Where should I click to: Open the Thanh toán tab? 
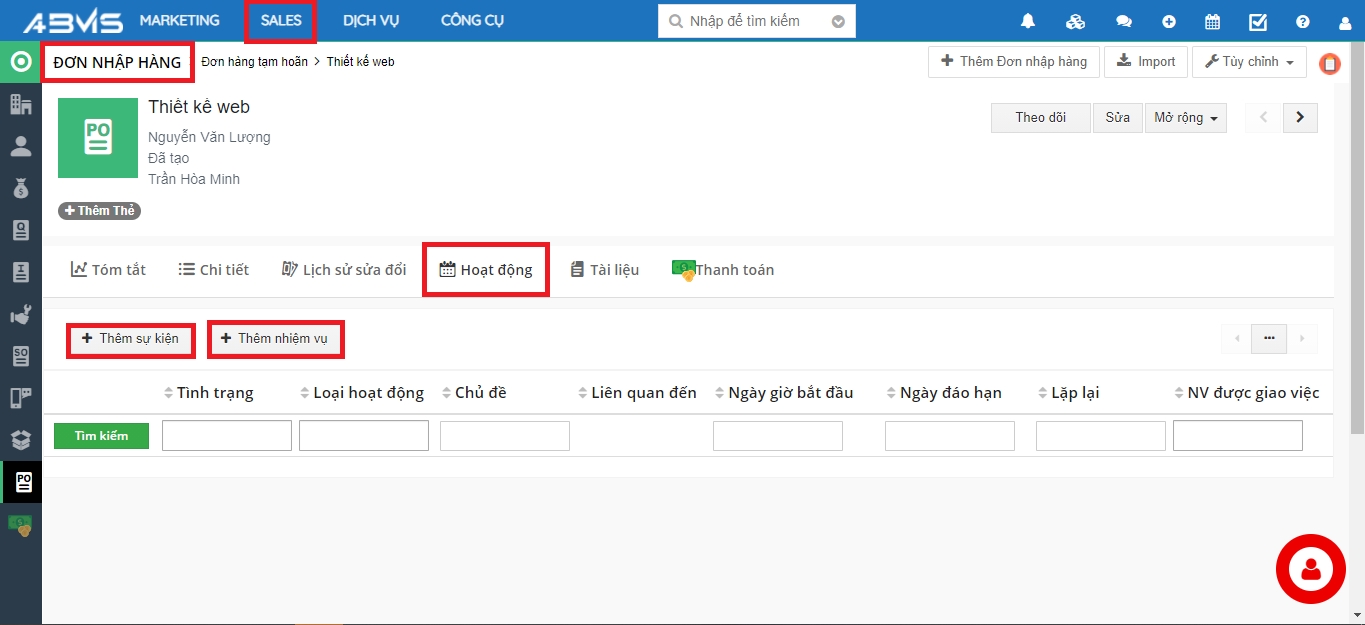click(723, 270)
